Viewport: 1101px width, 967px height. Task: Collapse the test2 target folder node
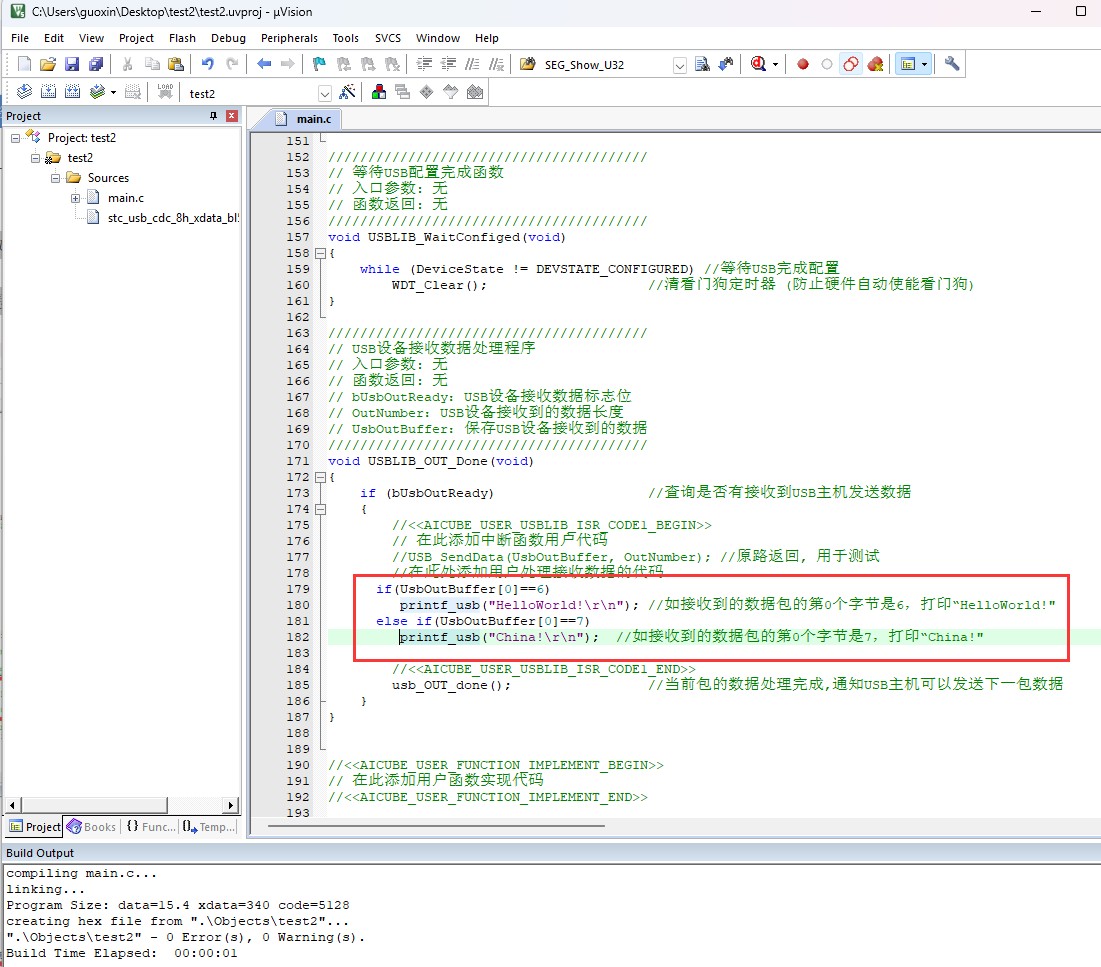pyautogui.click(x=35, y=158)
